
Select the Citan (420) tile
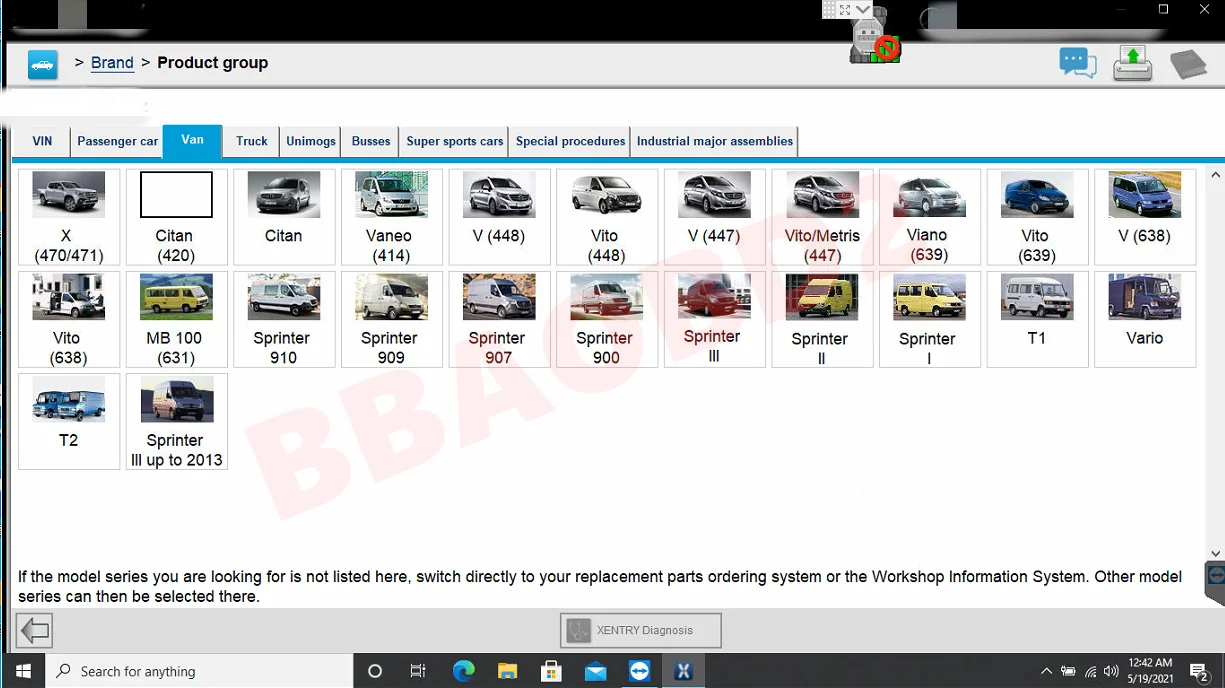176,217
